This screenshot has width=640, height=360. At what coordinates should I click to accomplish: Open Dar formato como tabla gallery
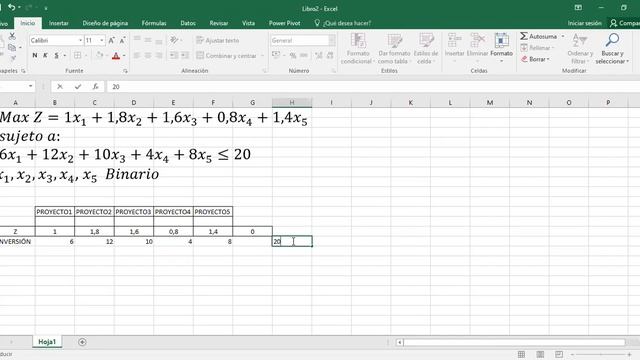(394, 49)
